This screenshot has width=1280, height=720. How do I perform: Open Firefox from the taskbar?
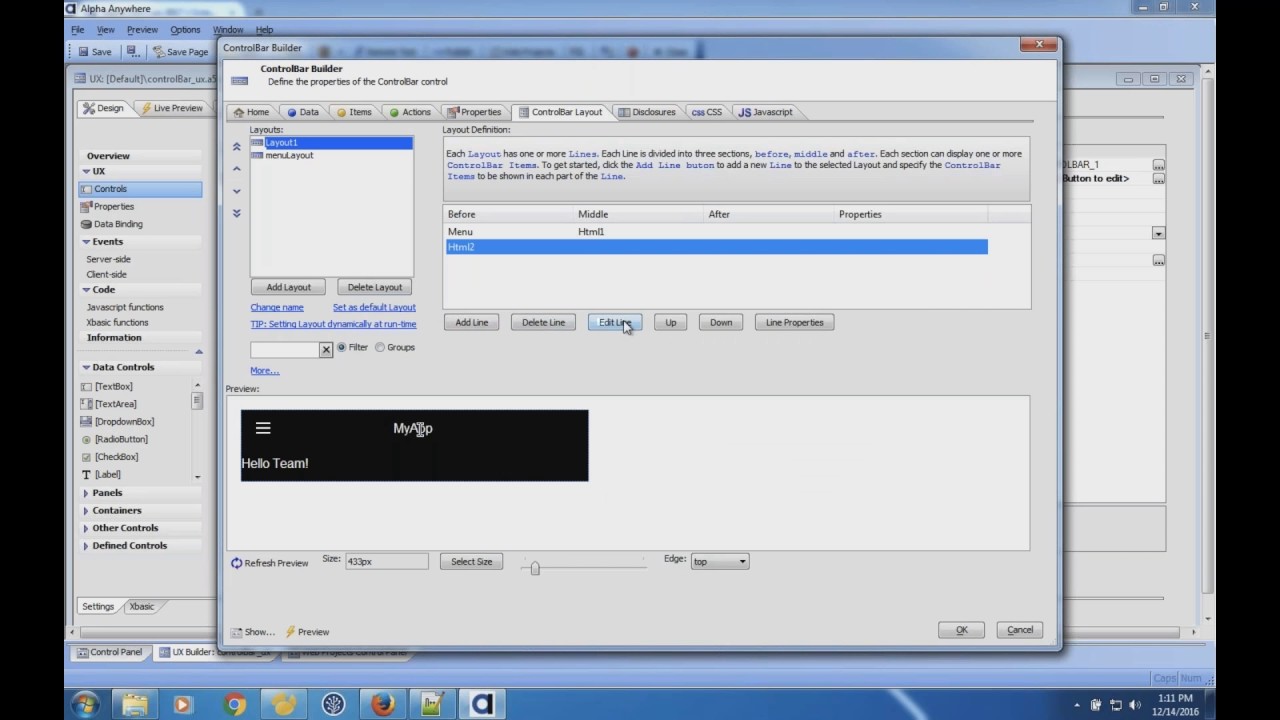(383, 705)
